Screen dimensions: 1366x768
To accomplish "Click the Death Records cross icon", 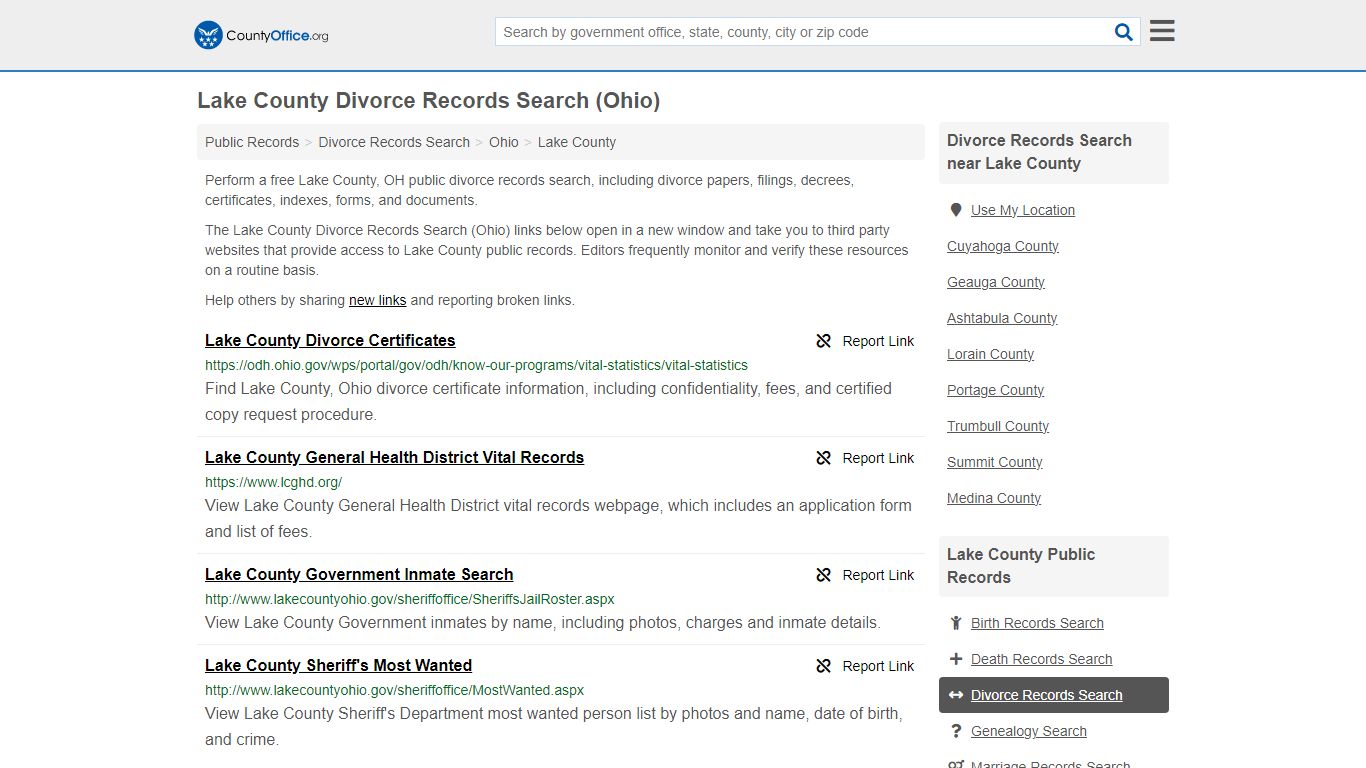I will 956,659.
